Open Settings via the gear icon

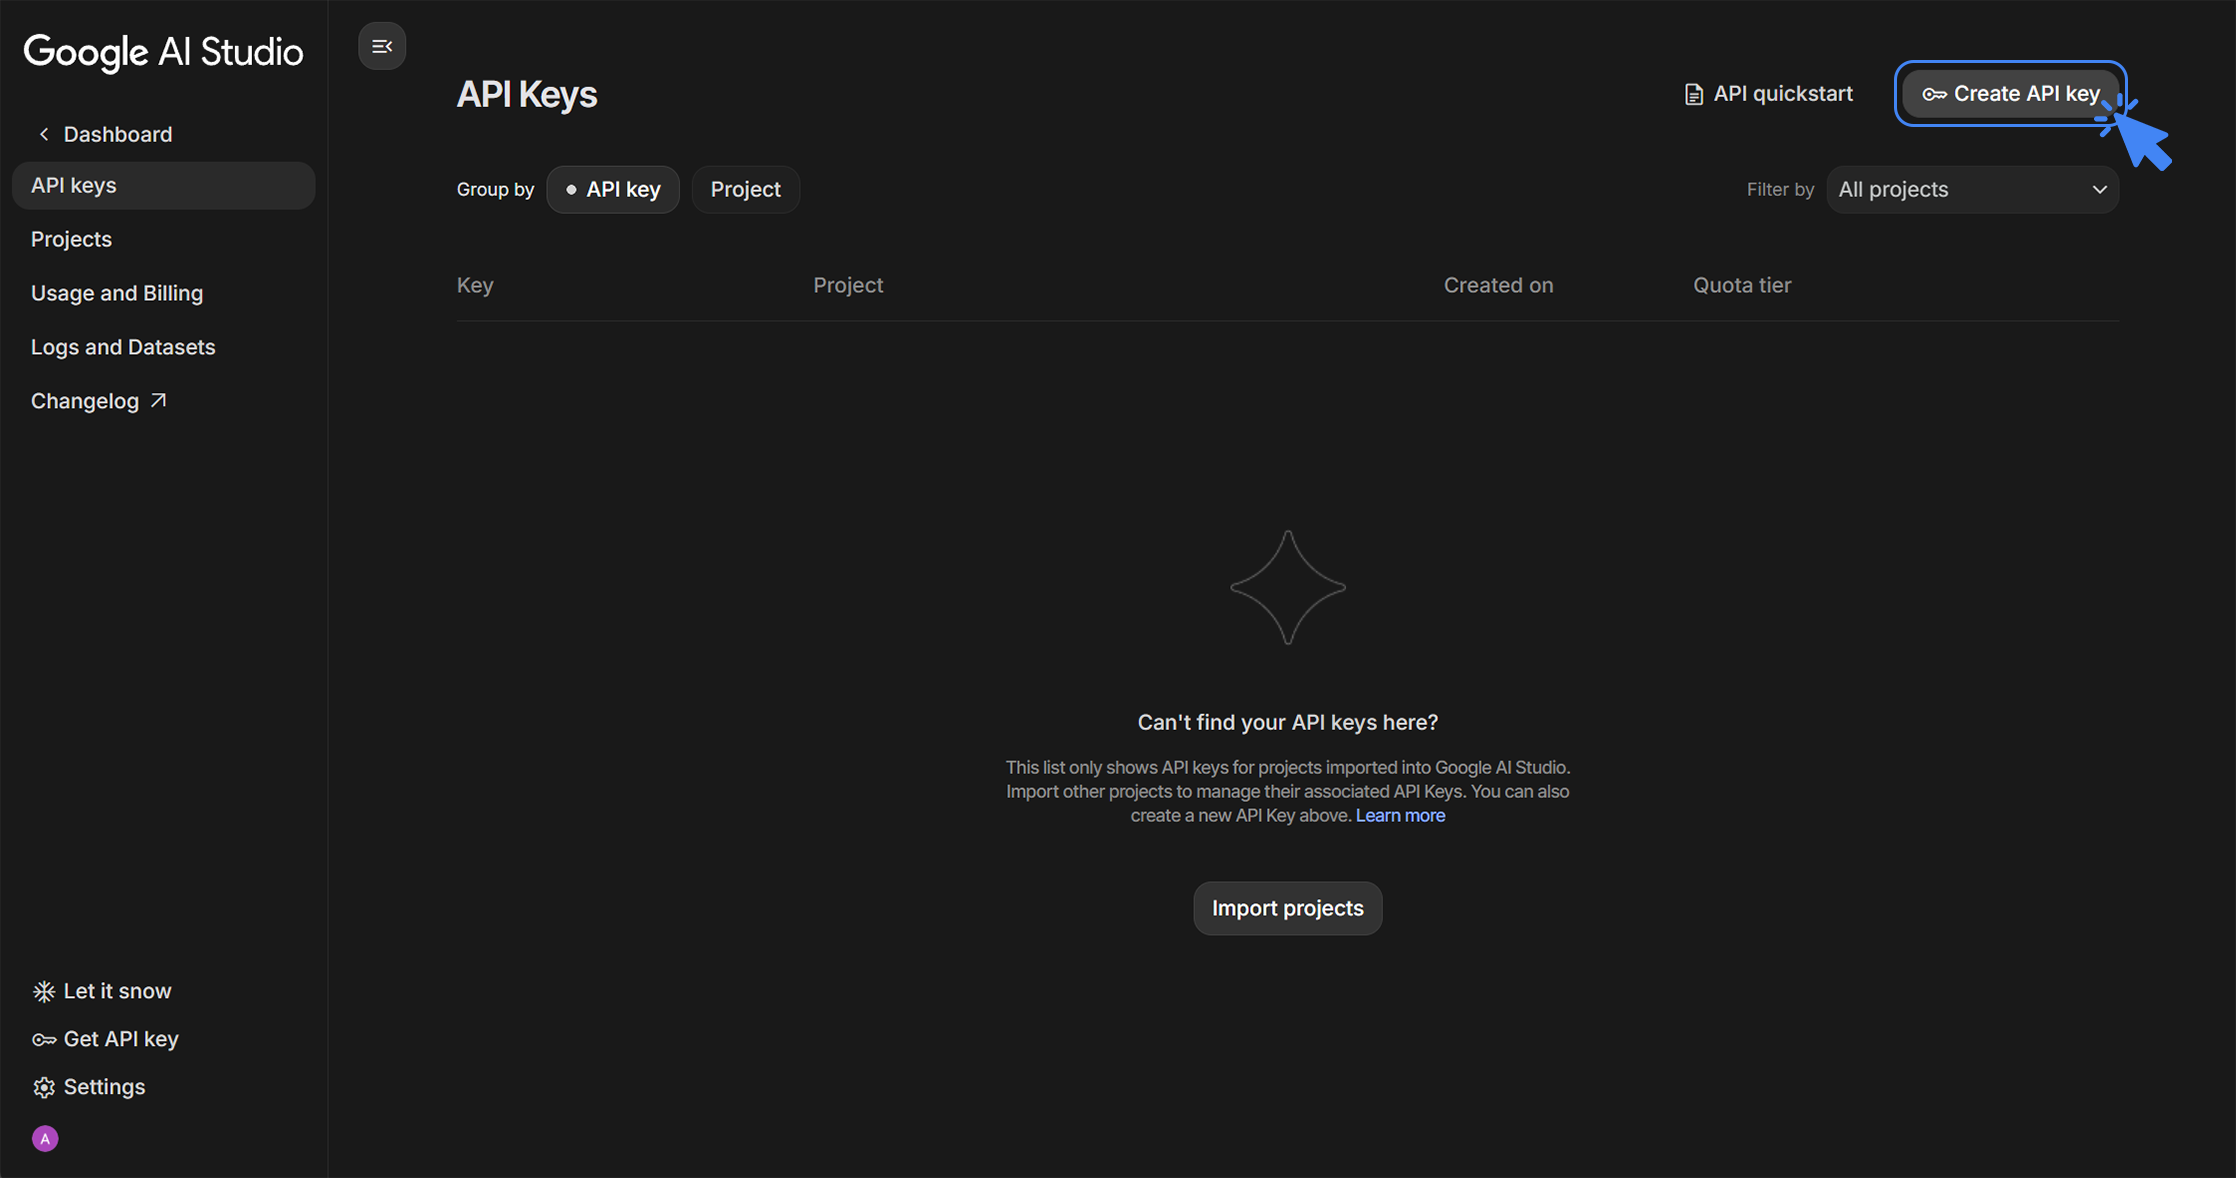44,1087
